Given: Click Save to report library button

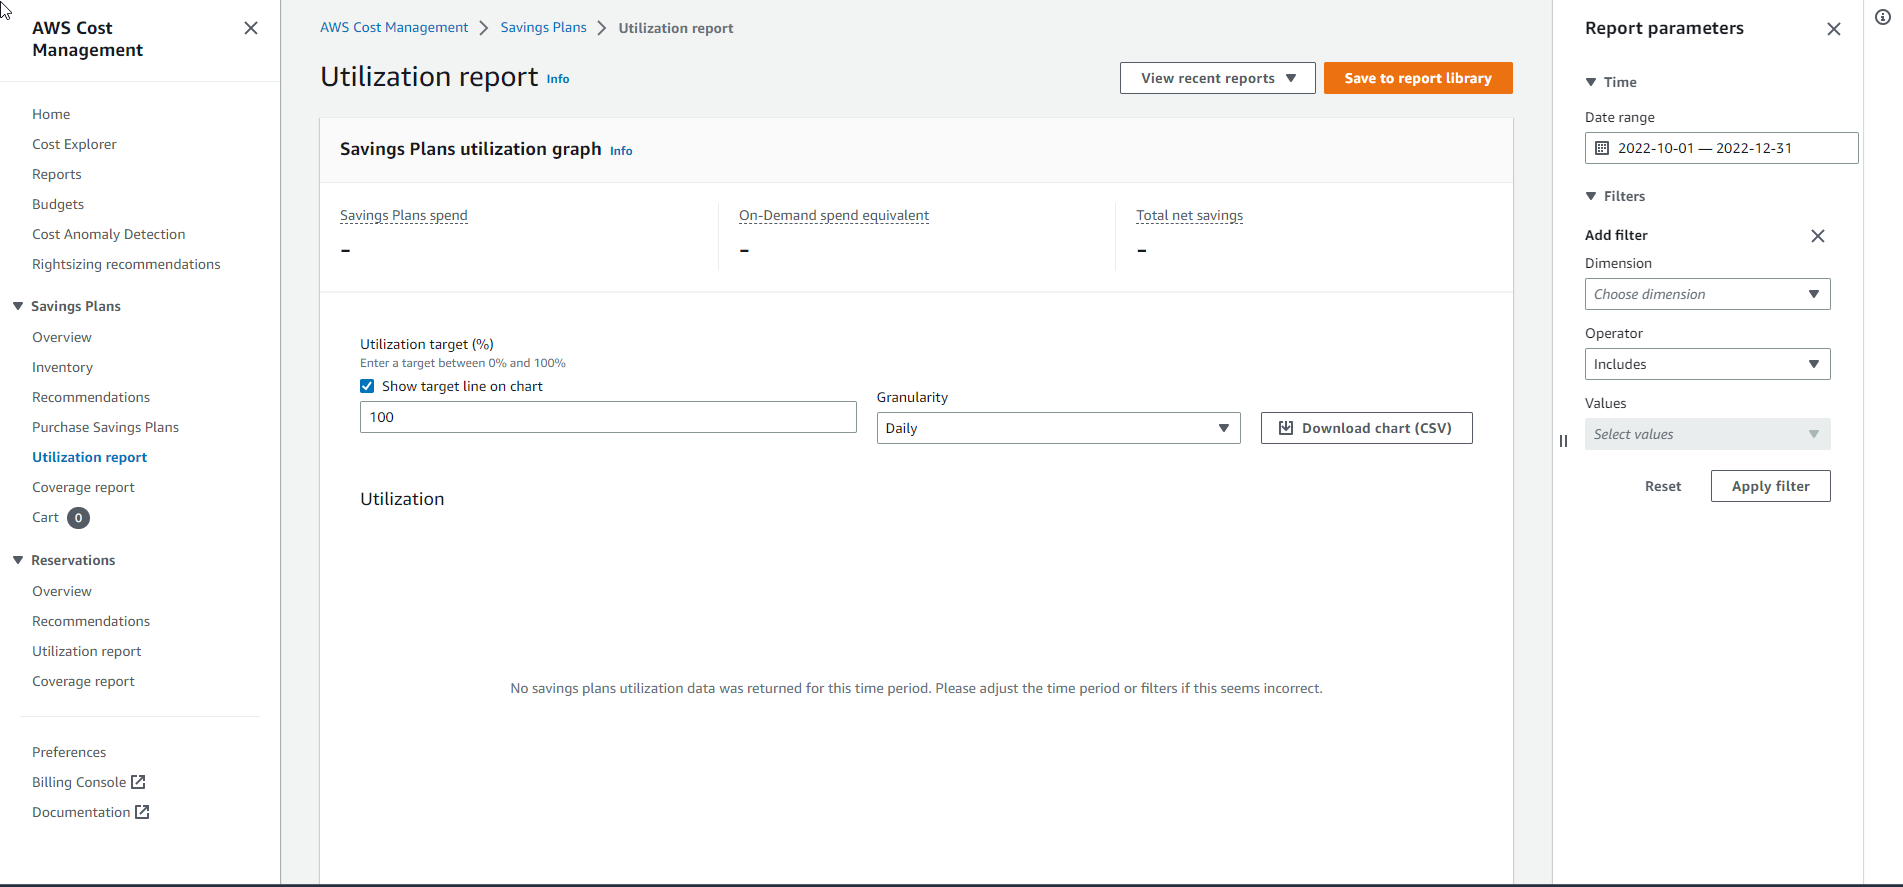Looking at the screenshot, I should 1418,78.
